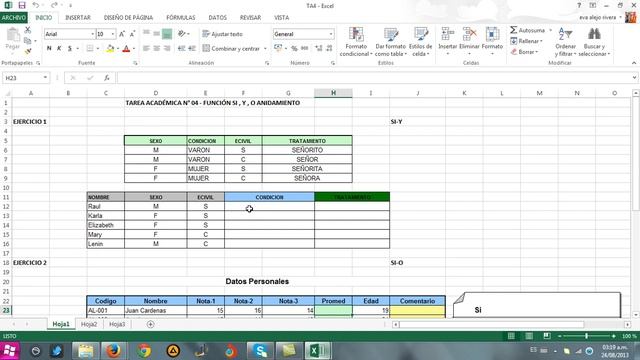Click the Undo arrow in title bar
640x360 pixels.
[x=36, y=5]
